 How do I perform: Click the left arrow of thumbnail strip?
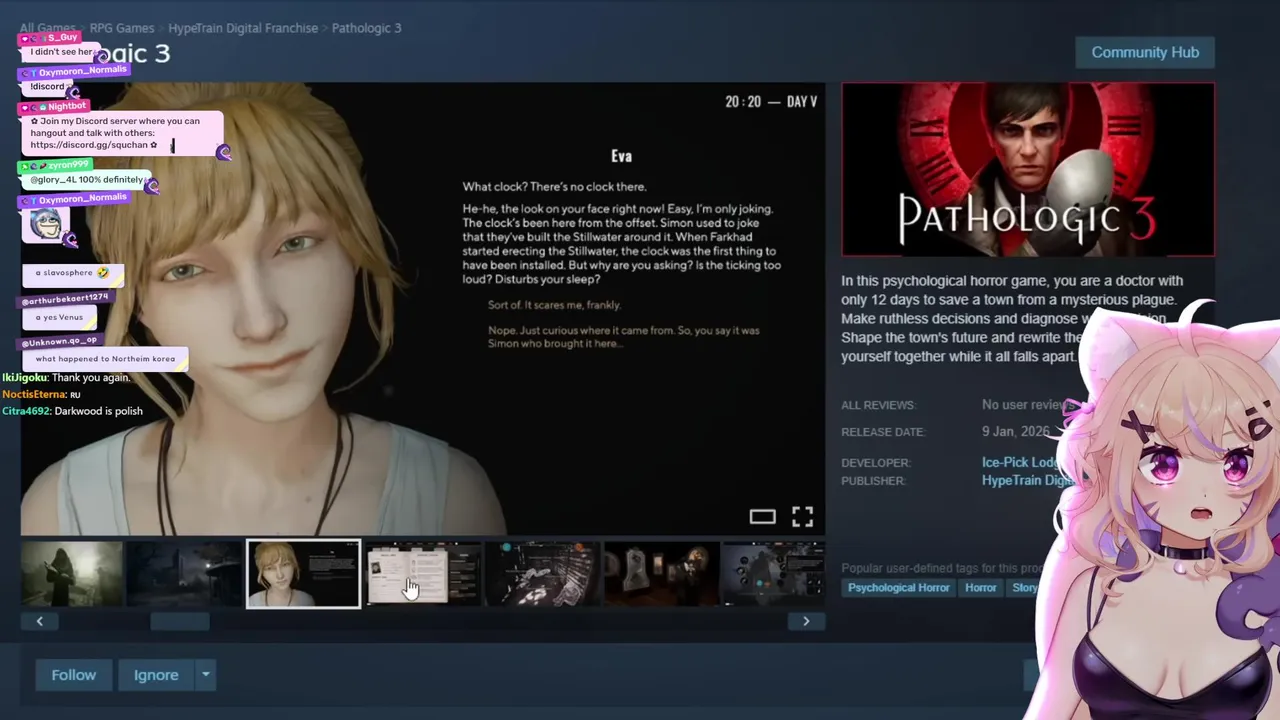[40, 621]
